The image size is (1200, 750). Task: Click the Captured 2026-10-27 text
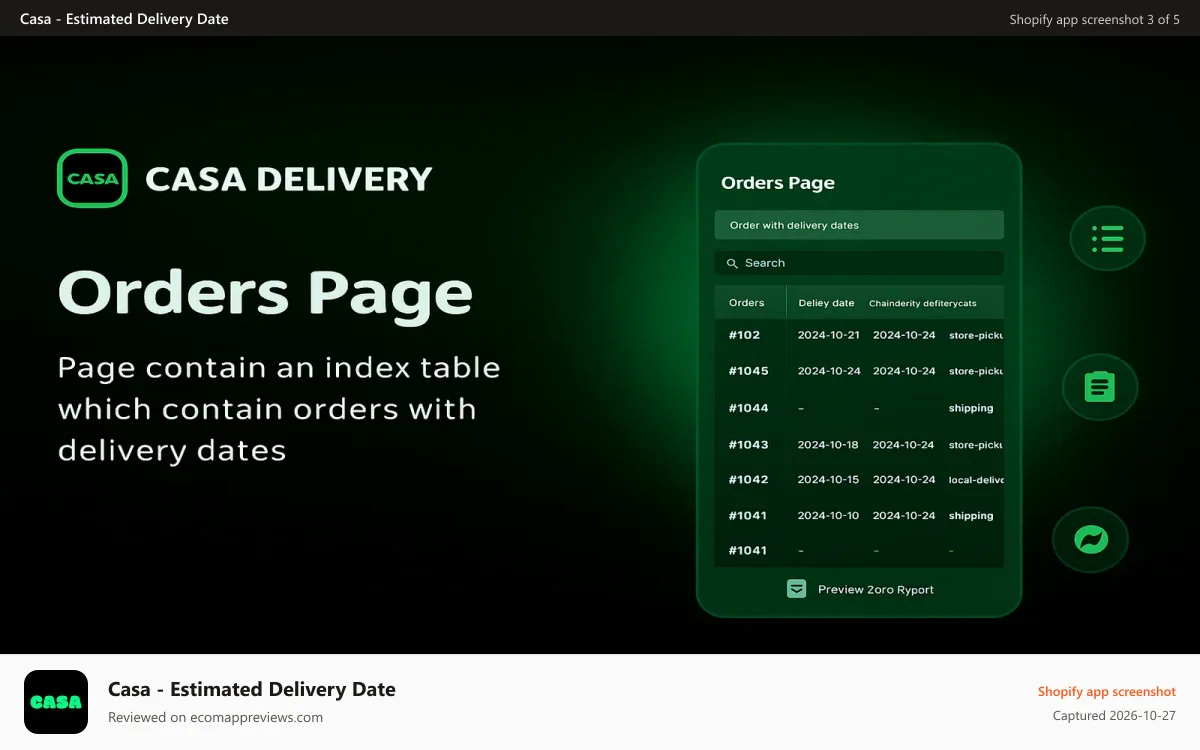click(x=1114, y=716)
